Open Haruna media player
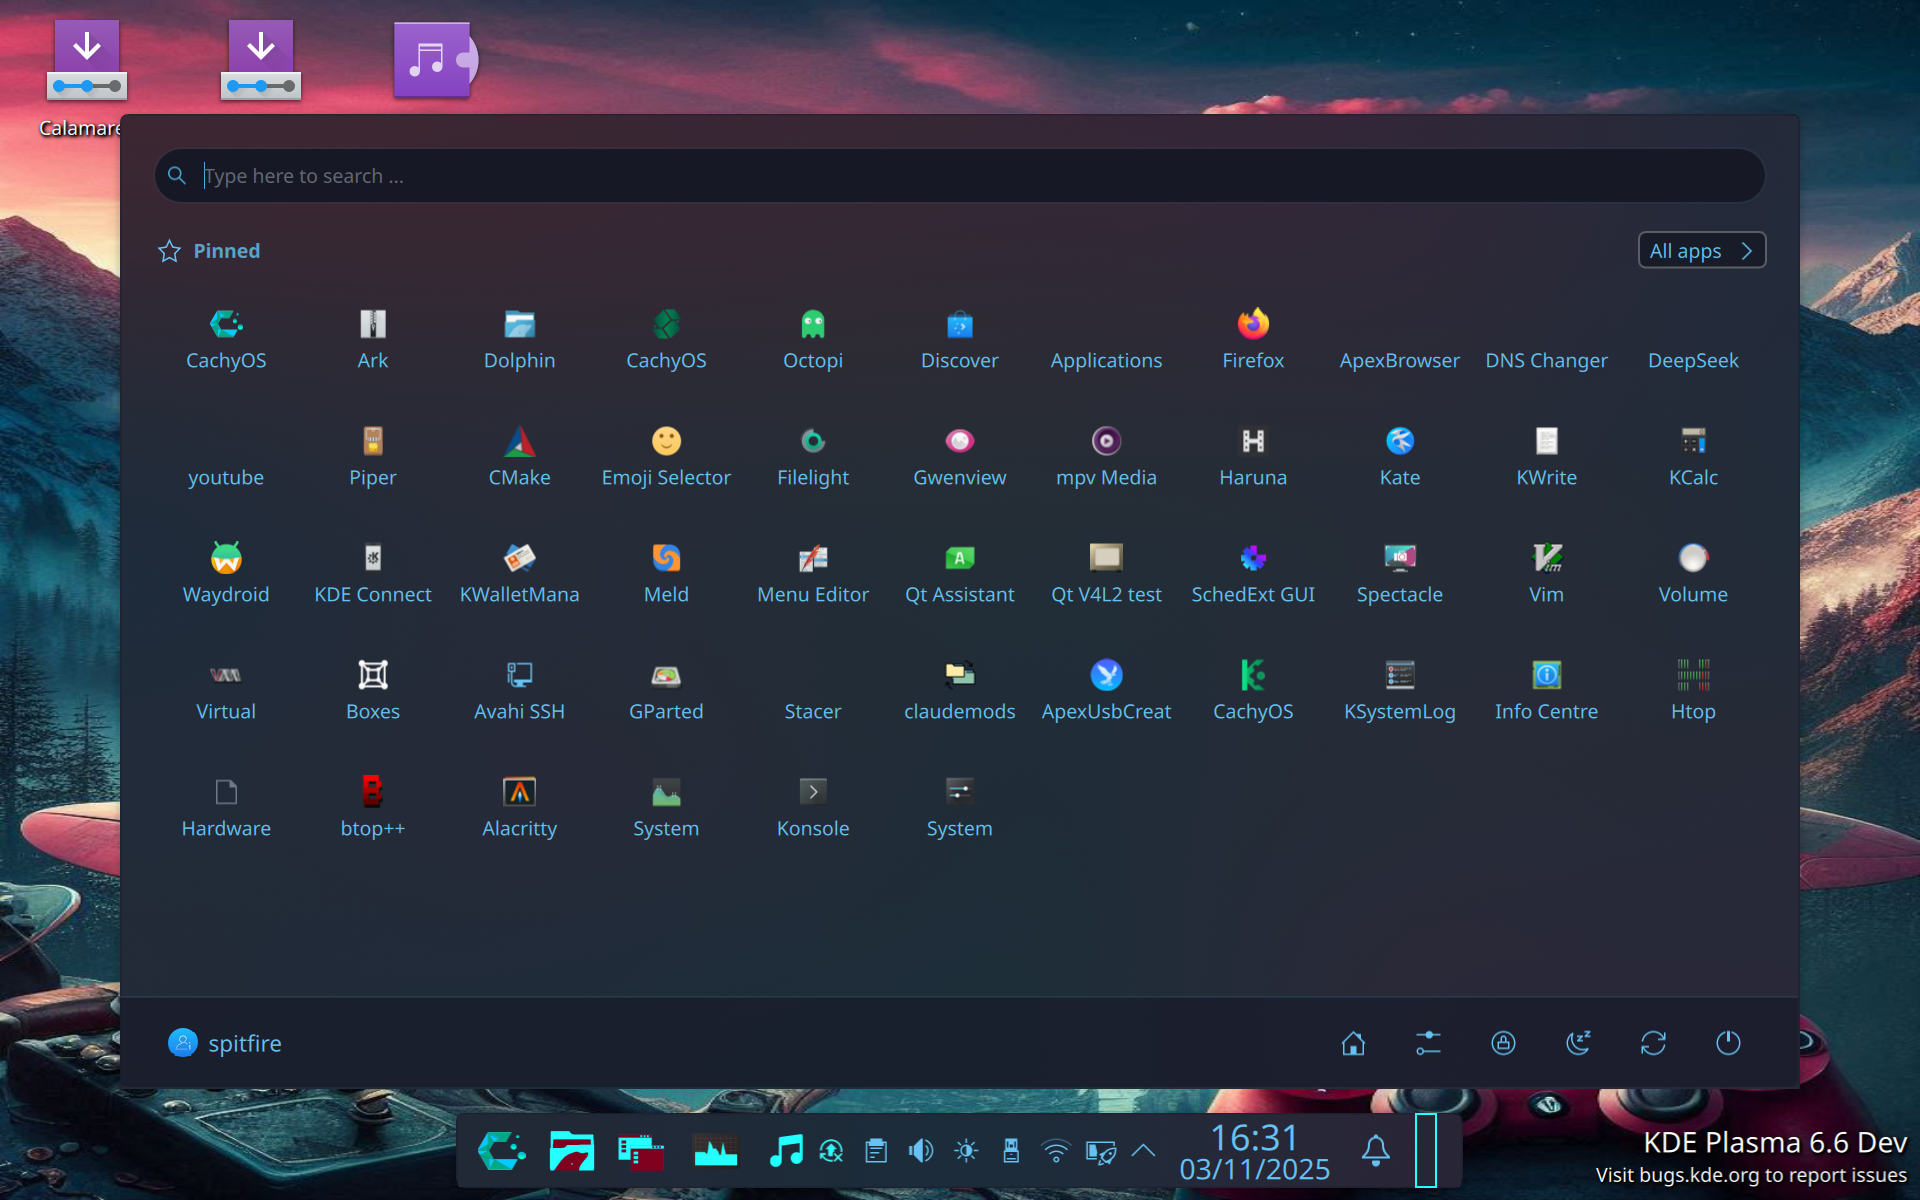This screenshot has height=1200, width=1920. pyautogui.click(x=1253, y=457)
